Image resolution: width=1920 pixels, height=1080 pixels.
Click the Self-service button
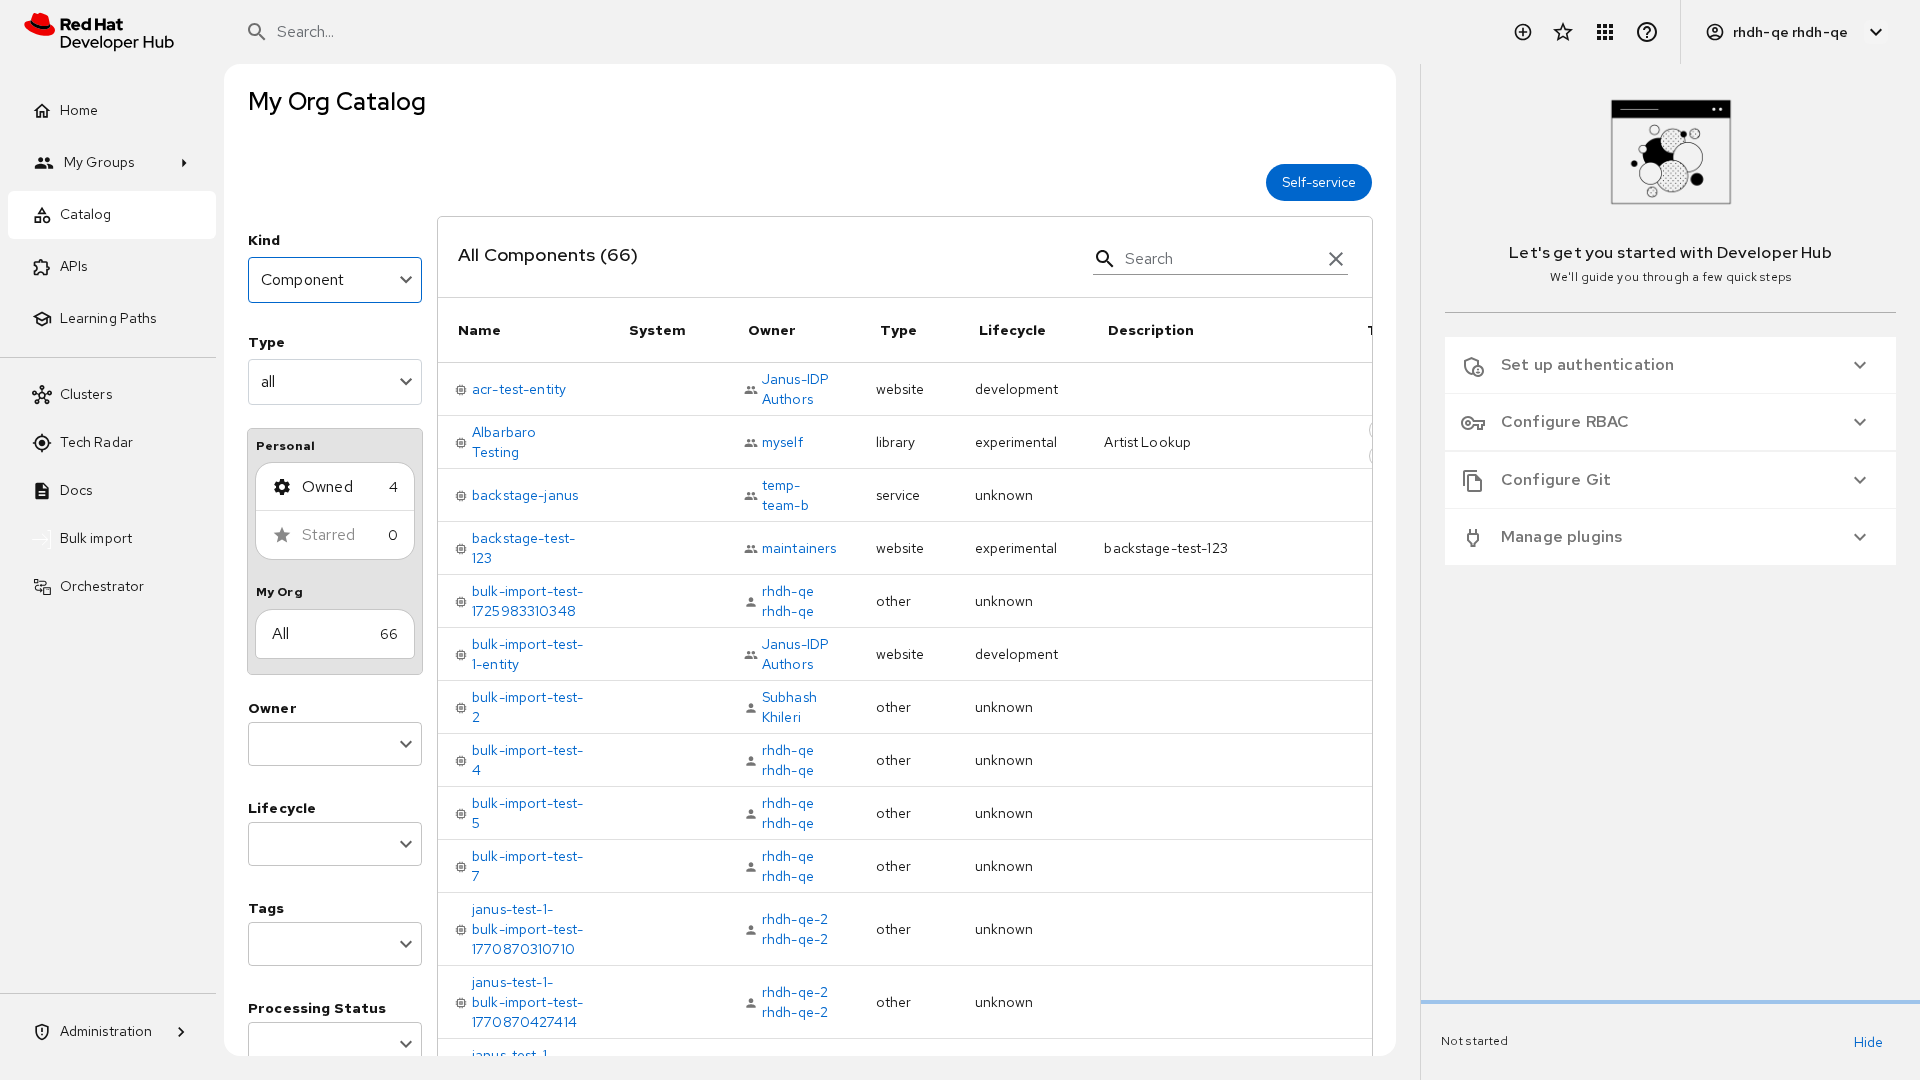pyautogui.click(x=1318, y=183)
